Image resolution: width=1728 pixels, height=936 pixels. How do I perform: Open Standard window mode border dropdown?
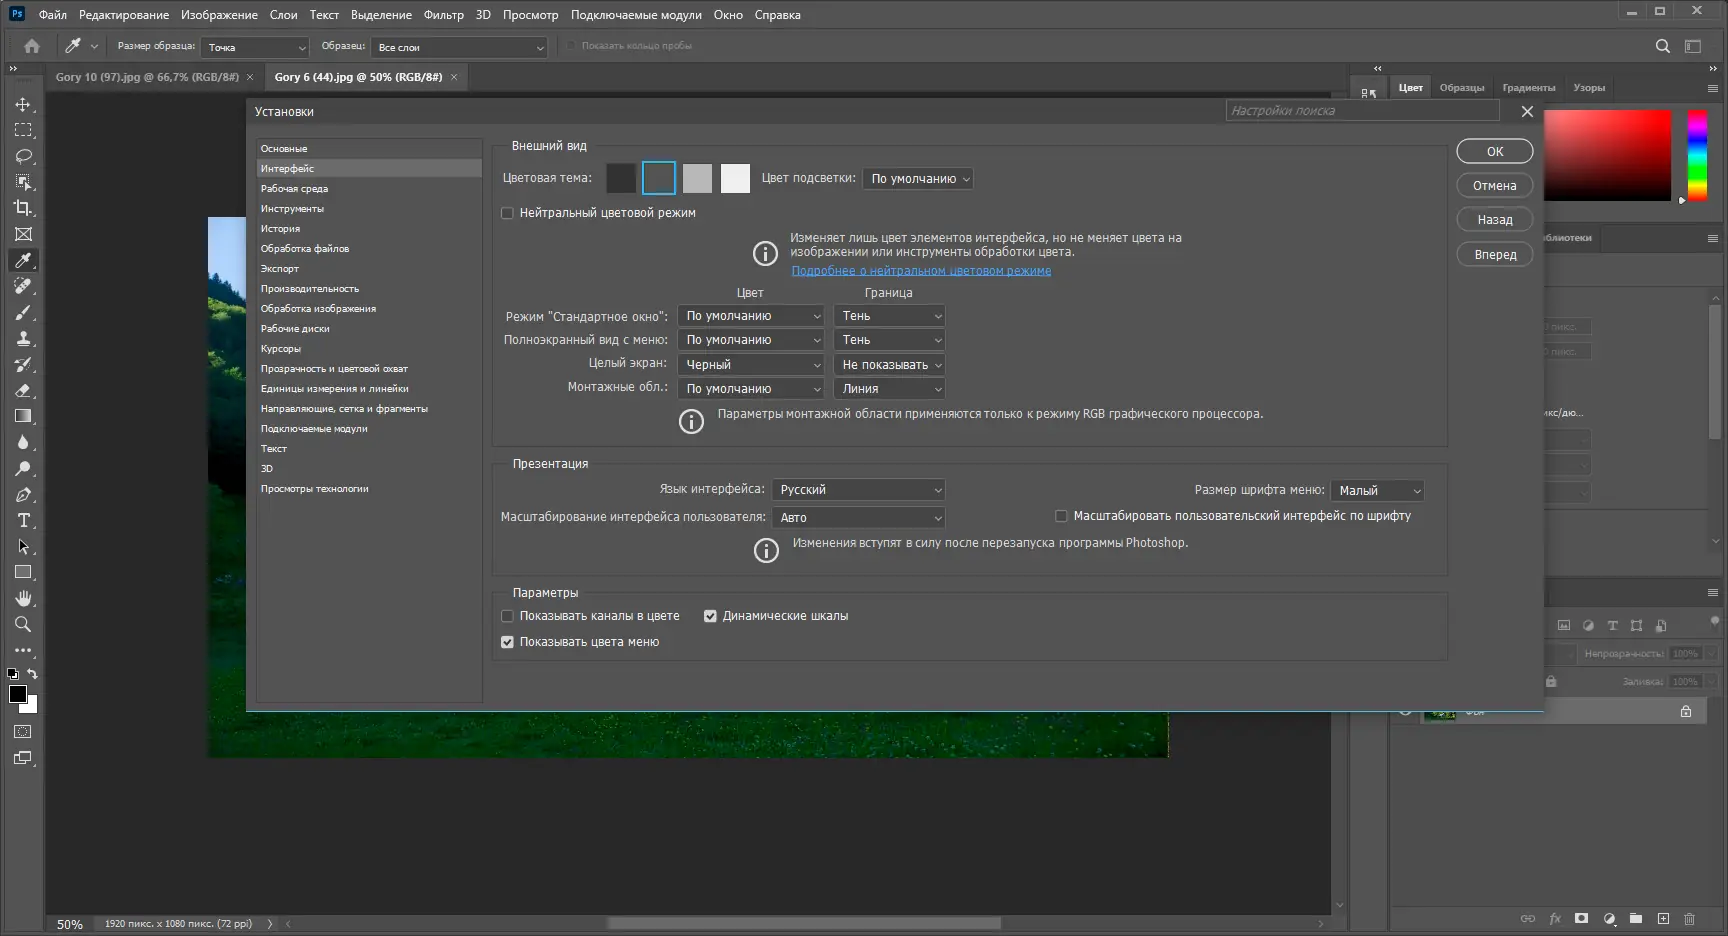coord(889,316)
